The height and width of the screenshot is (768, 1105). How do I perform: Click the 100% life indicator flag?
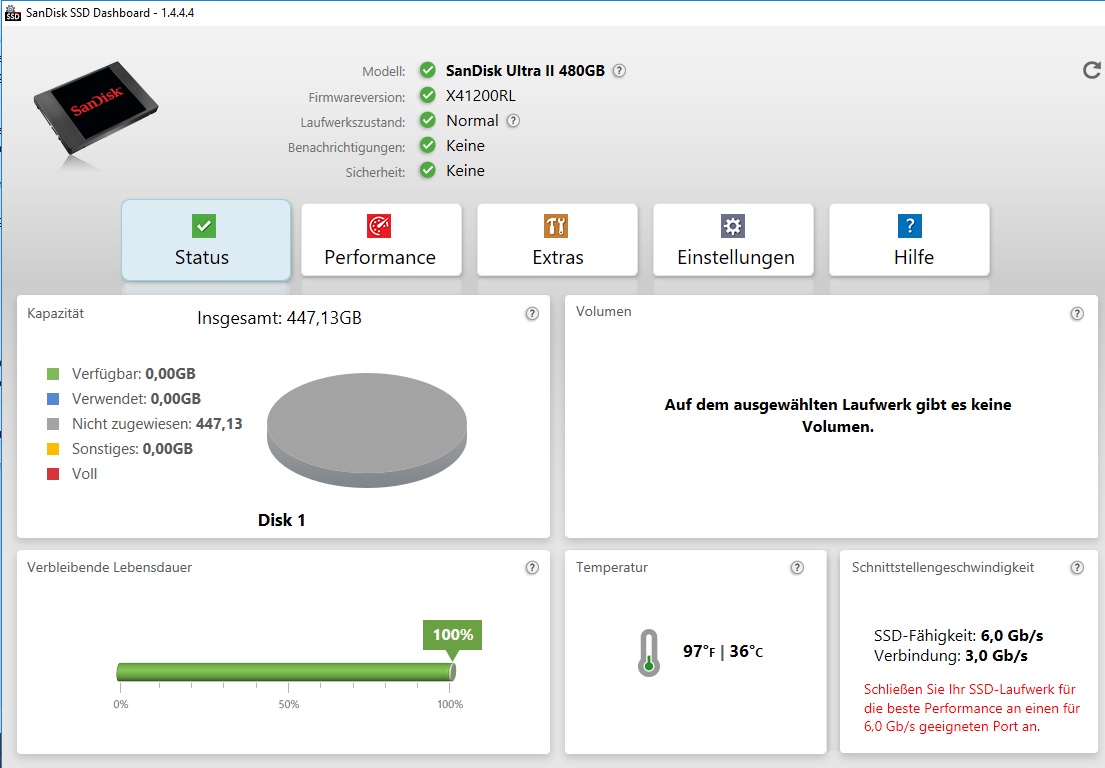(452, 637)
